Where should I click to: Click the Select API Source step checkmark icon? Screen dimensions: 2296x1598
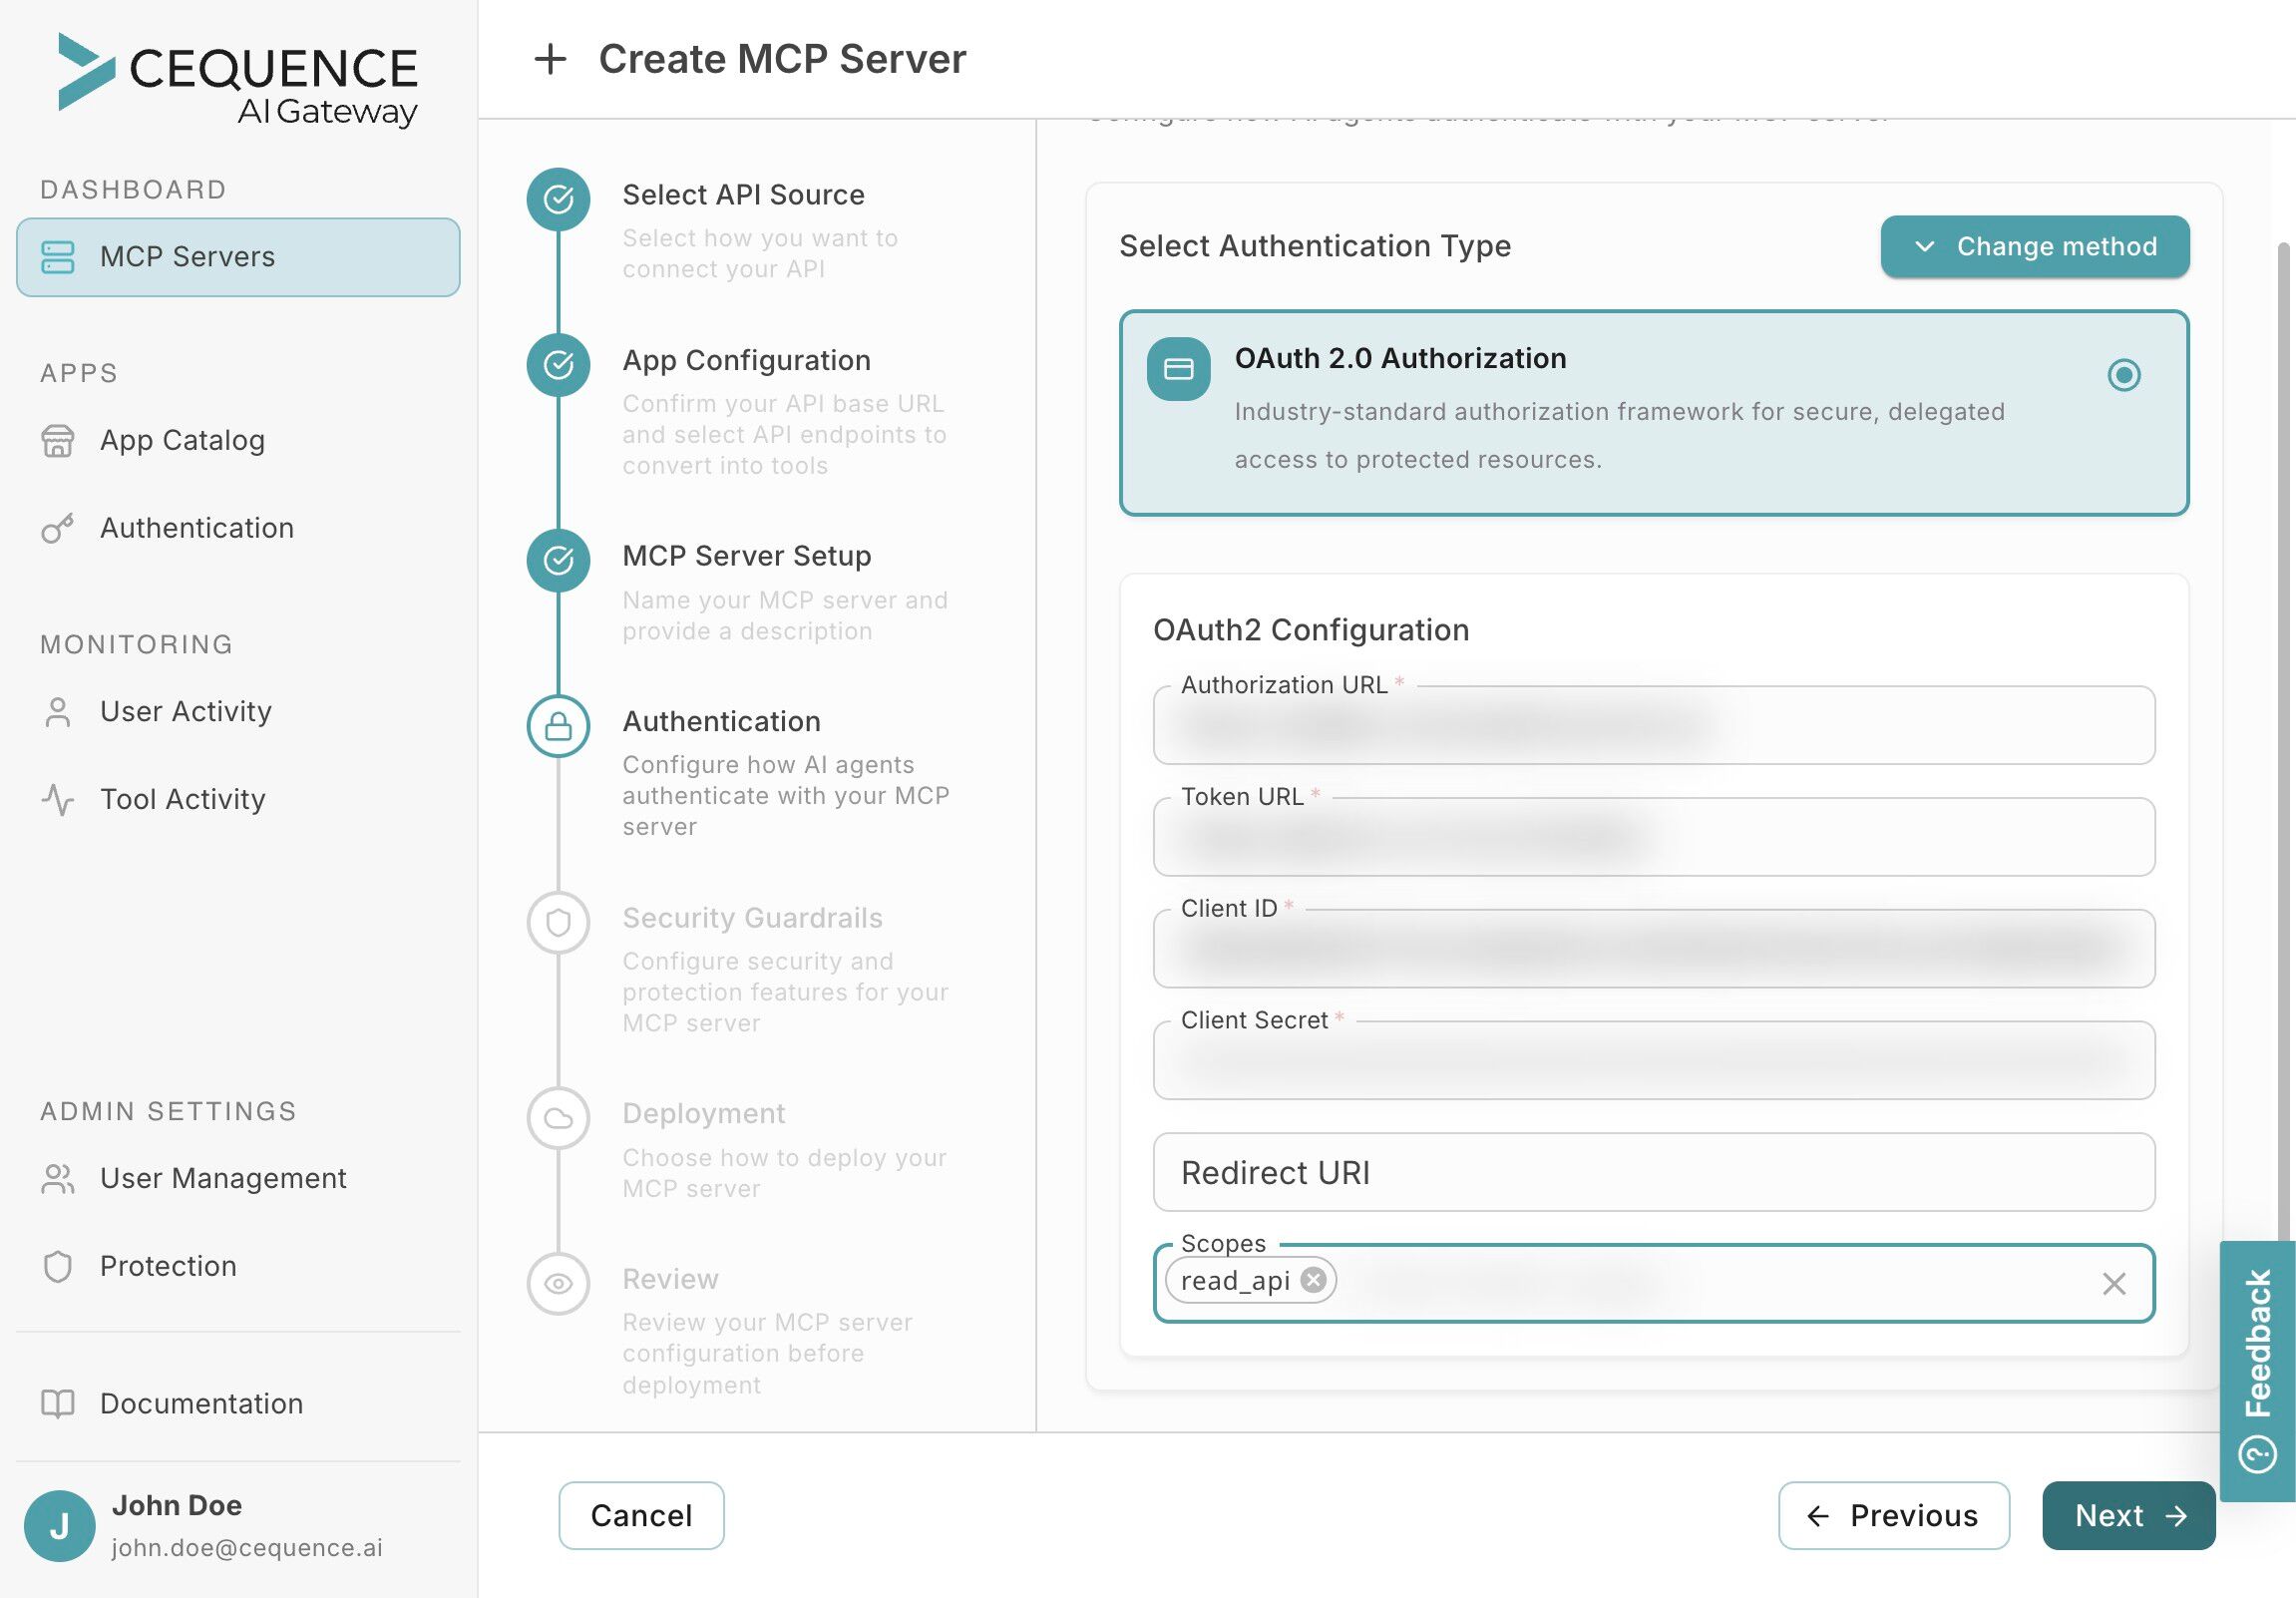[558, 199]
